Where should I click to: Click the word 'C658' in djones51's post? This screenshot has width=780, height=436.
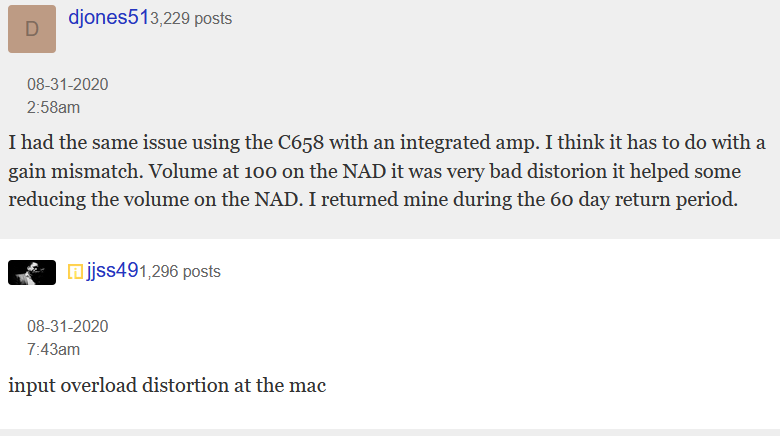[300, 143]
